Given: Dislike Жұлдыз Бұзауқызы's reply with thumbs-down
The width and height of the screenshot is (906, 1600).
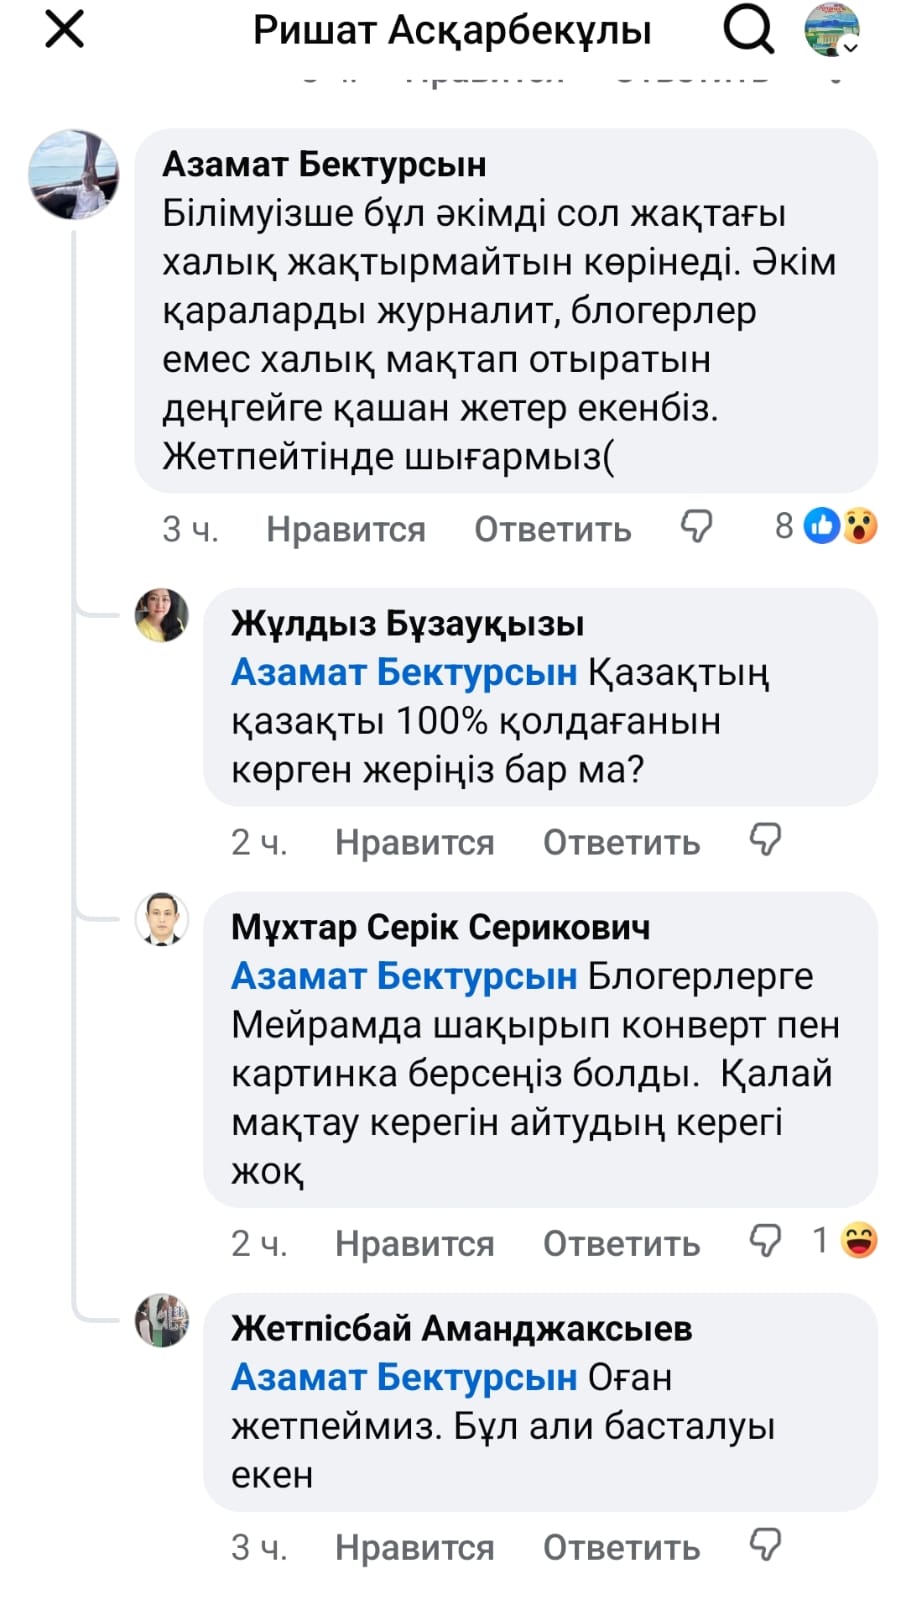Looking at the screenshot, I should pos(765,840).
